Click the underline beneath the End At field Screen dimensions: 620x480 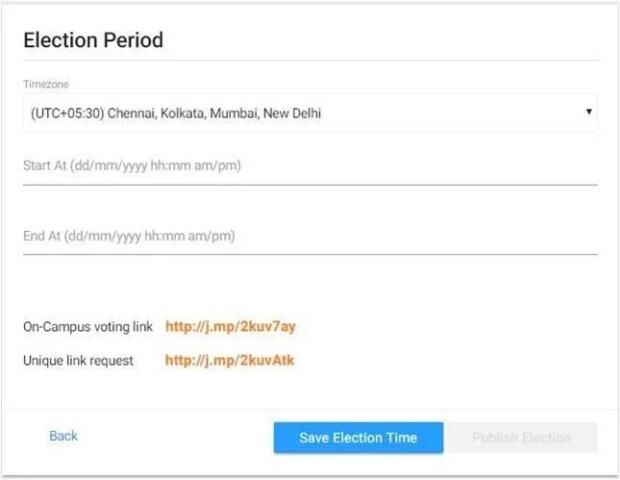(x=310, y=254)
